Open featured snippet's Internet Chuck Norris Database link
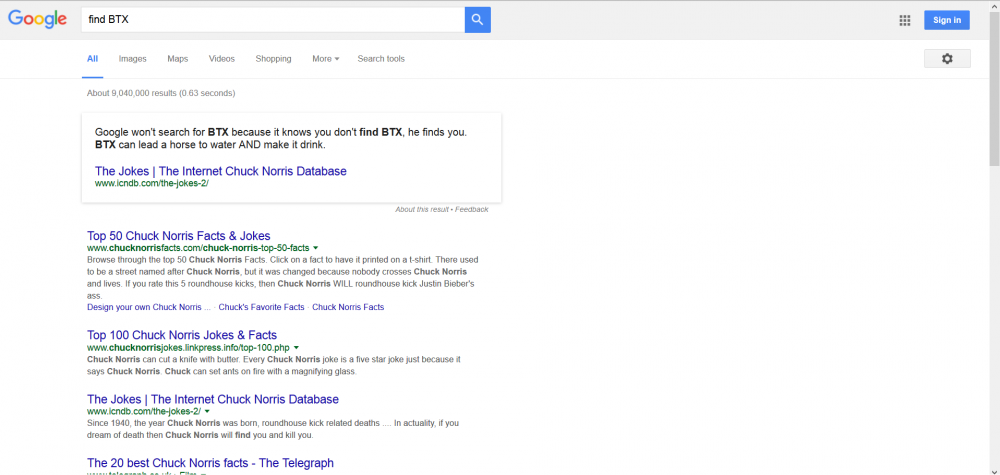The height and width of the screenshot is (475, 1000). tap(220, 171)
